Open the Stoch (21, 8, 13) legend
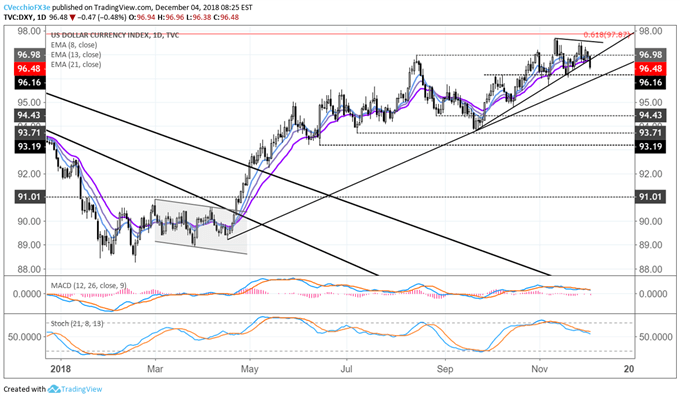 point(77,323)
